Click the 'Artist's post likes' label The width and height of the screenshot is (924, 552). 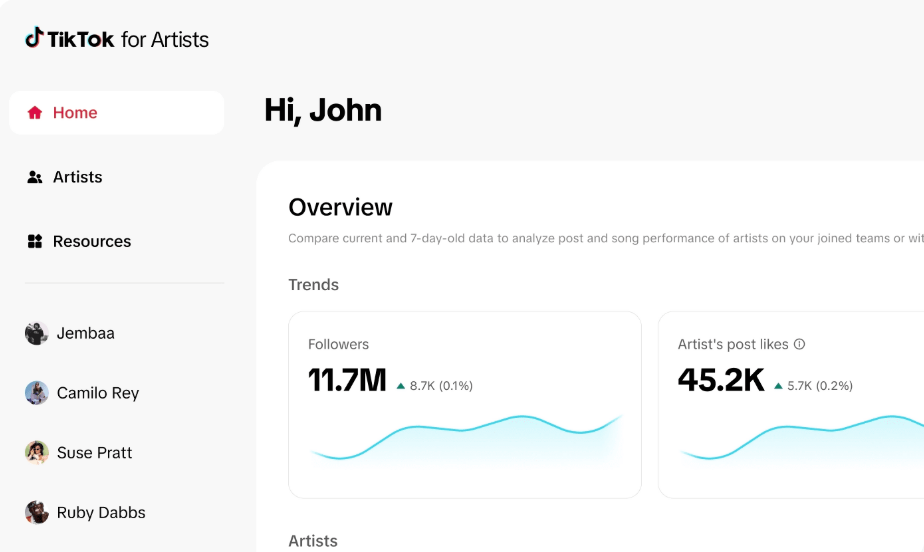tap(733, 344)
